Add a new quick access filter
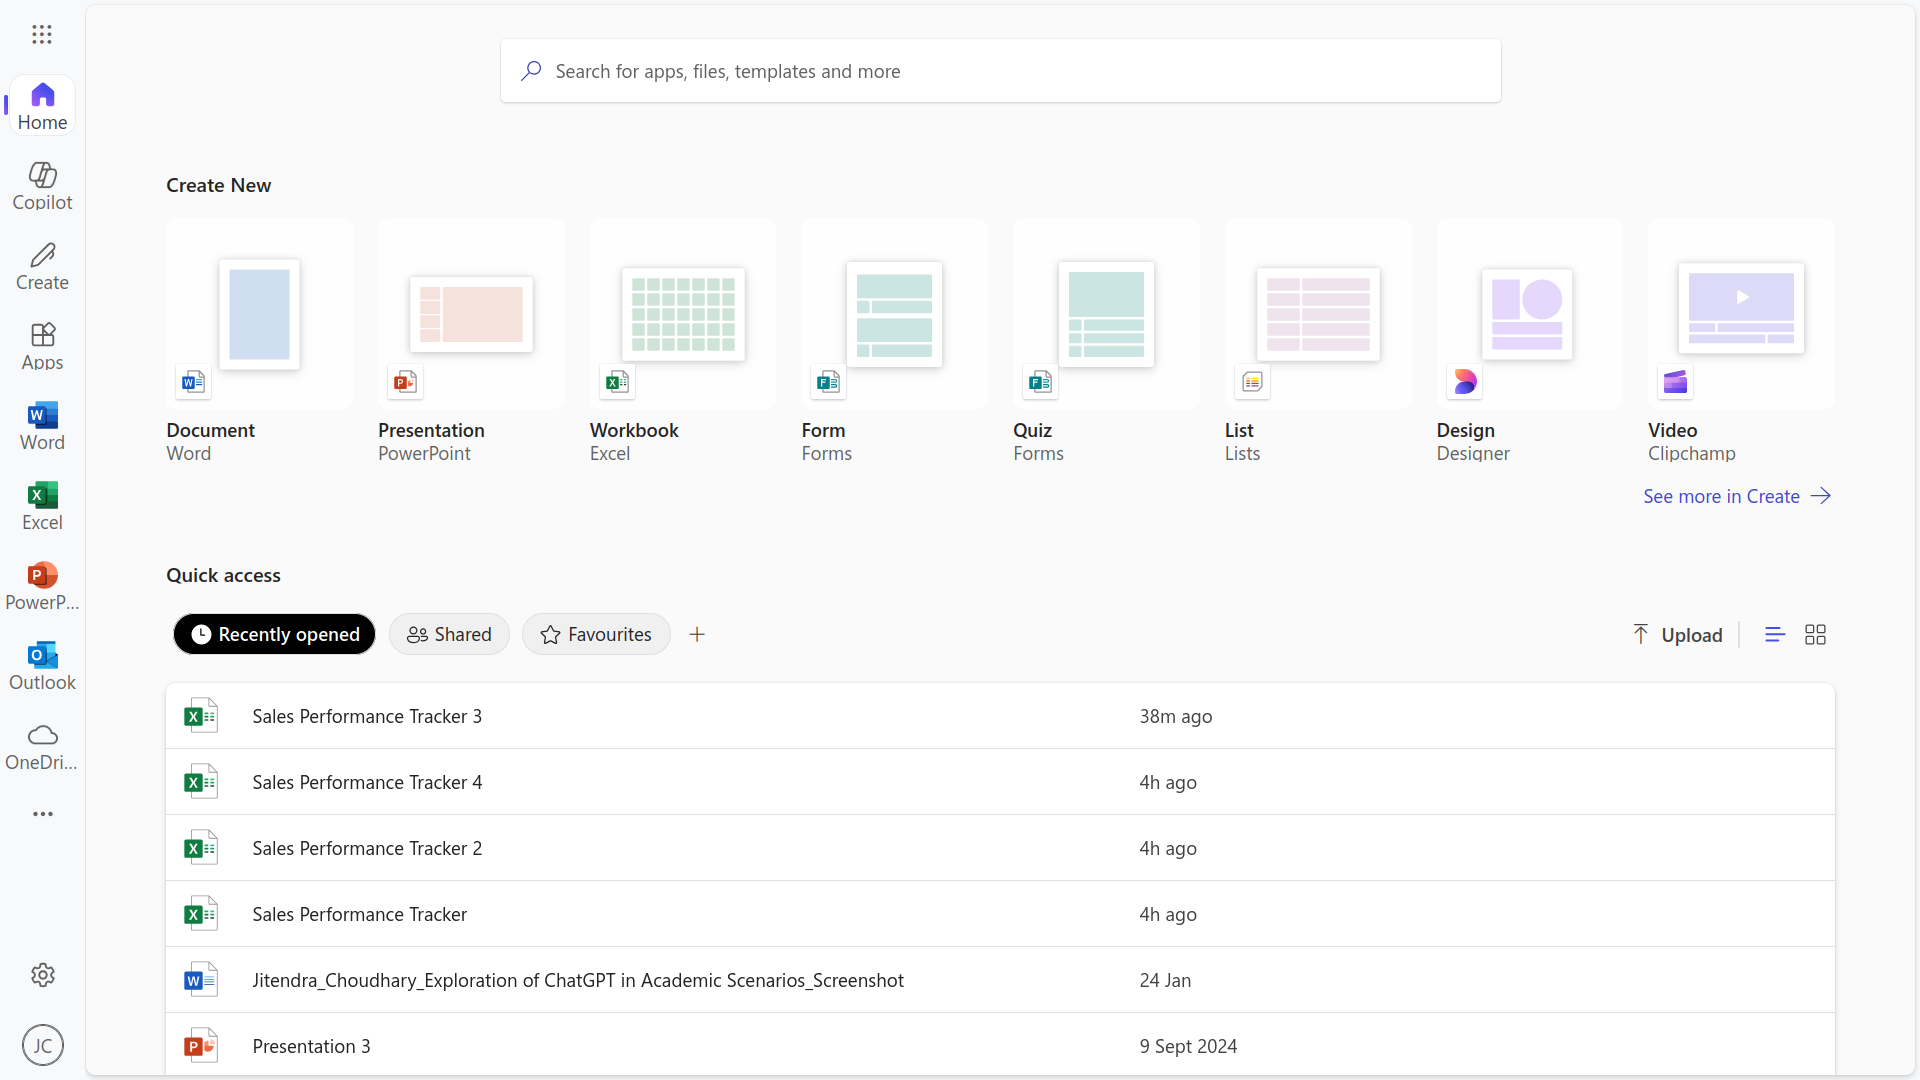 (697, 635)
